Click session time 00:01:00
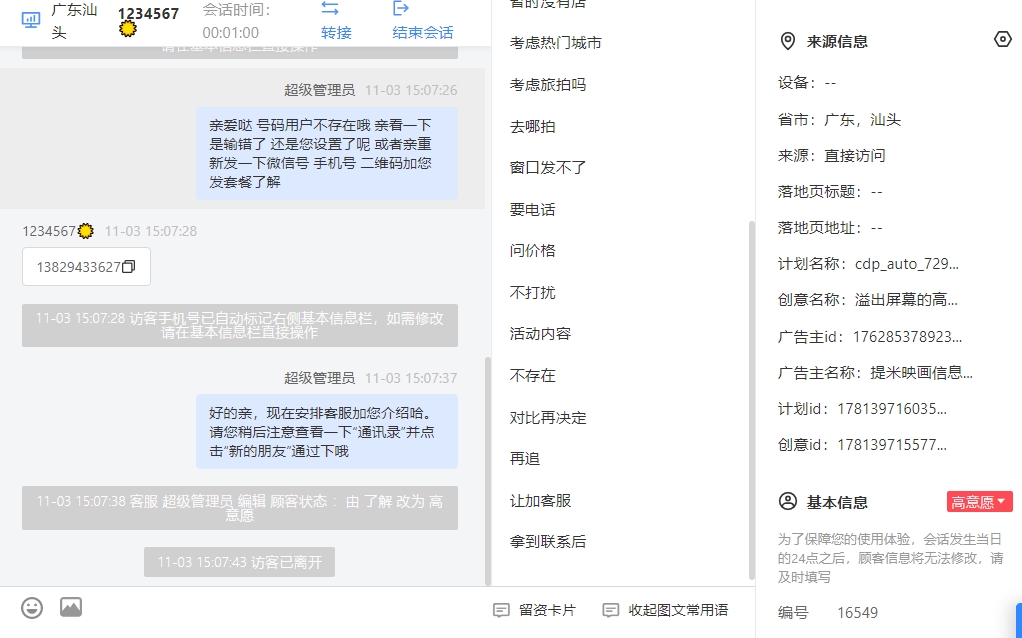Viewport: 1022px width, 638px height. tap(230, 33)
